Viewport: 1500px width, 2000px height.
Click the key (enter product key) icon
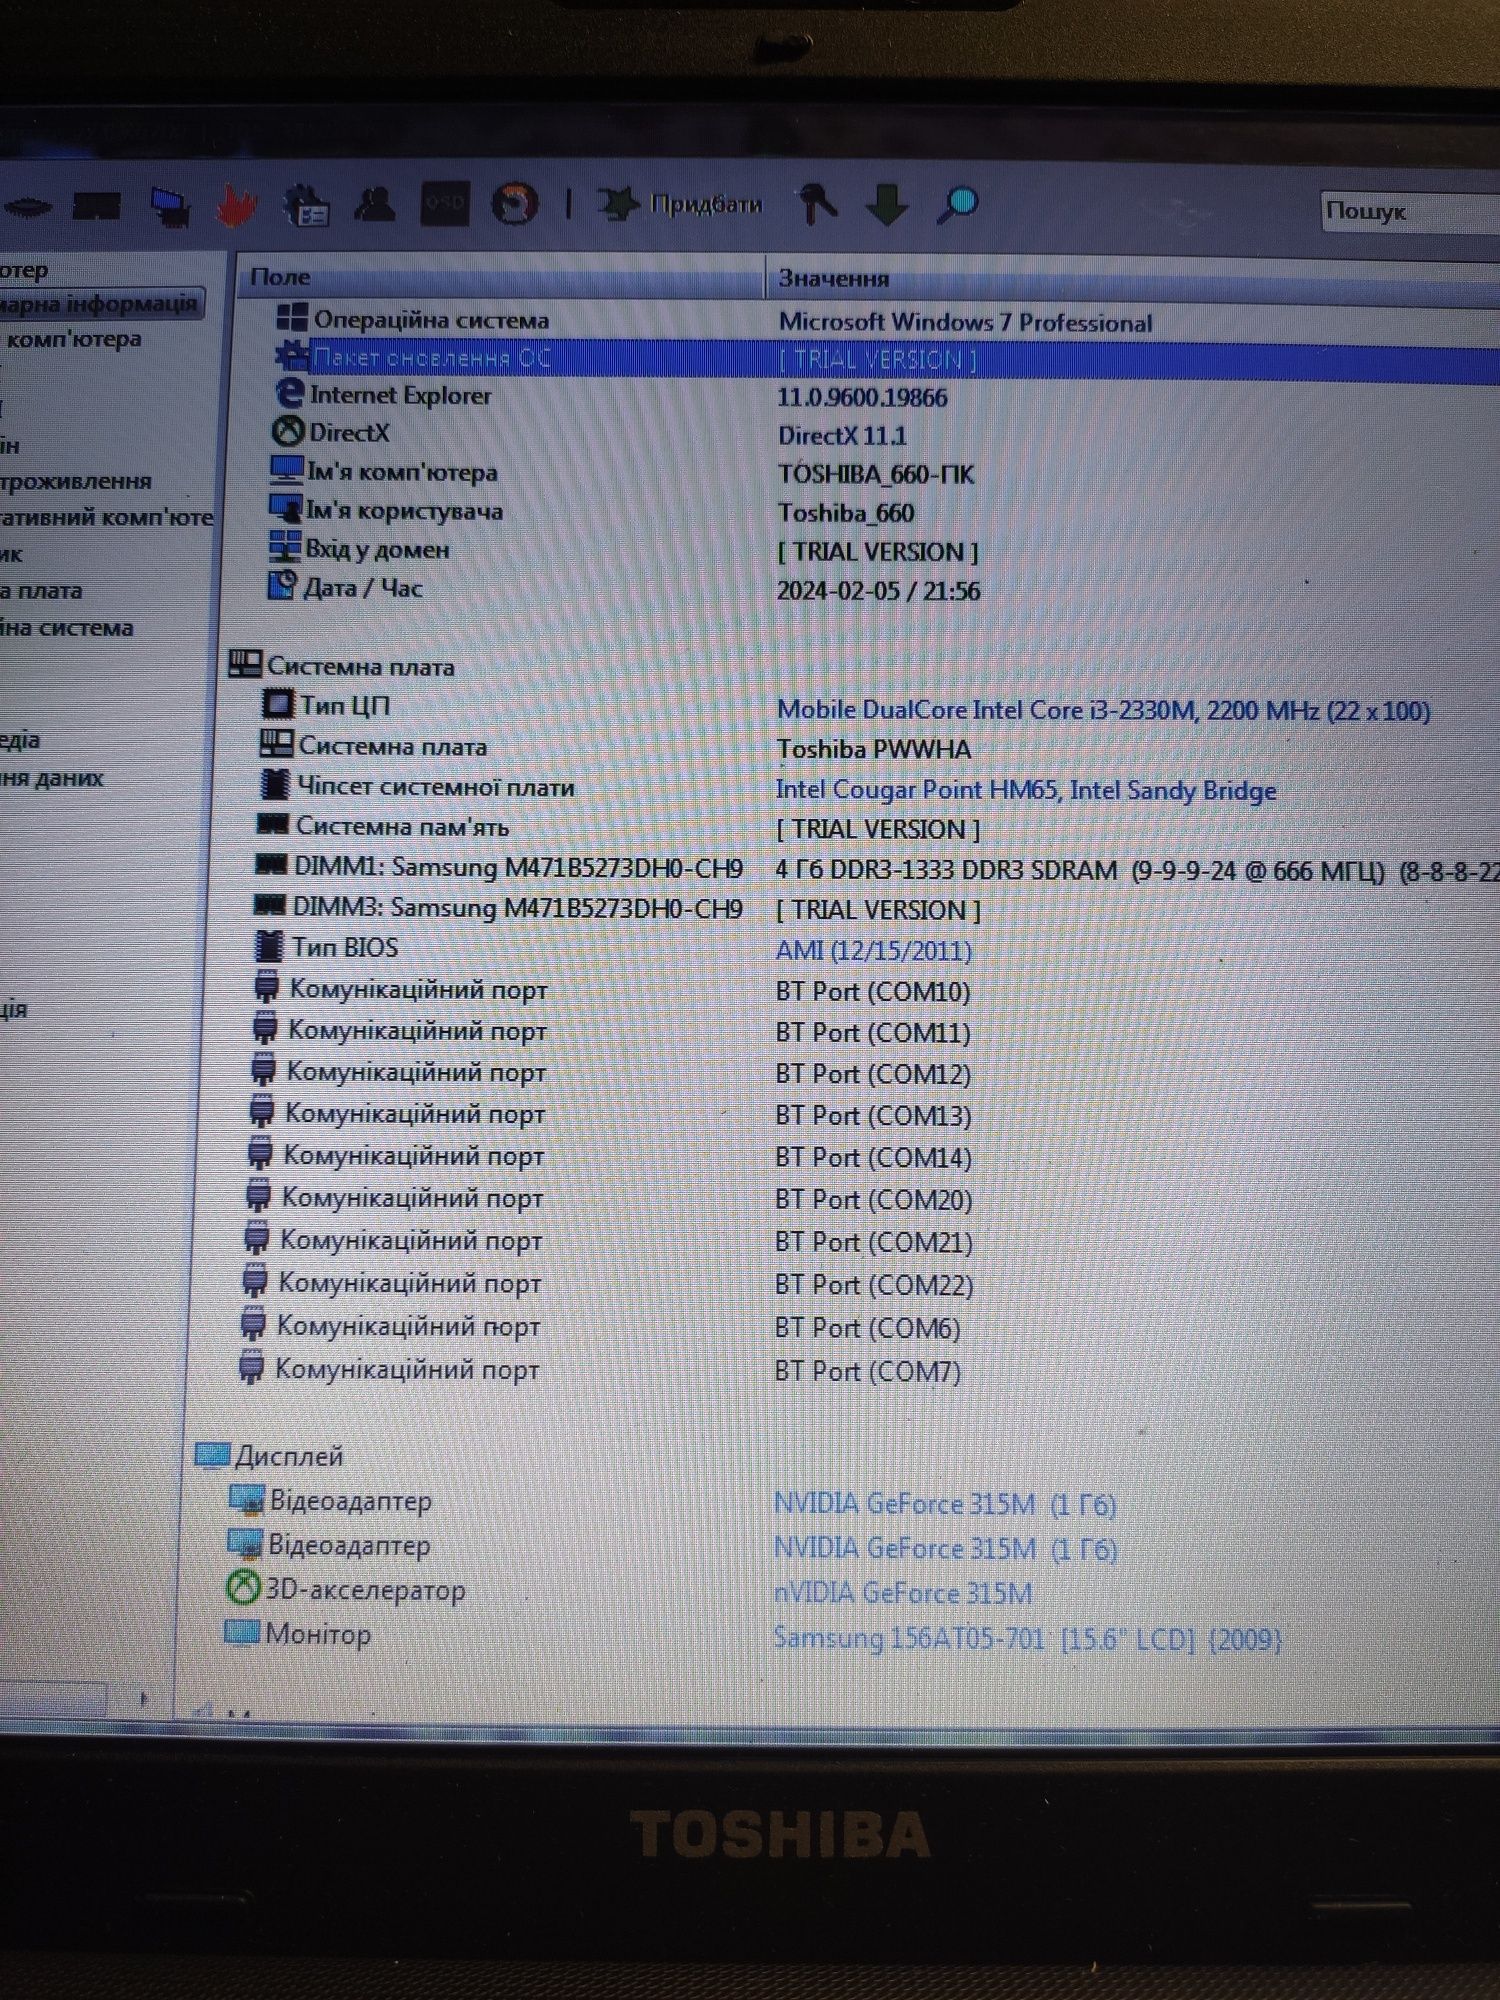tap(819, 205)
